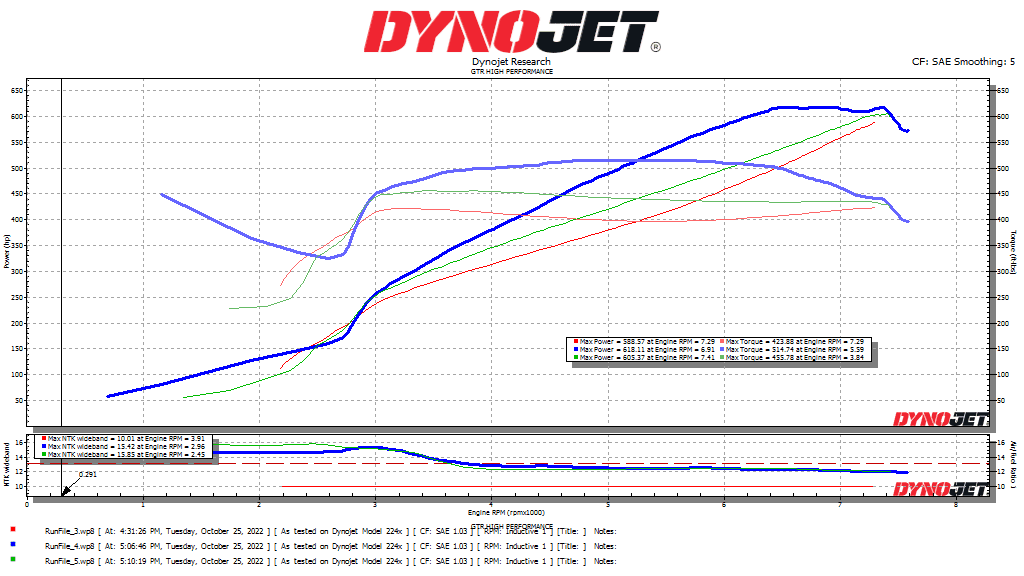The image size is (1024, 576).
Task: Click the blue Max NTK wideband 15.42 swatch
Action: point(44,447)
